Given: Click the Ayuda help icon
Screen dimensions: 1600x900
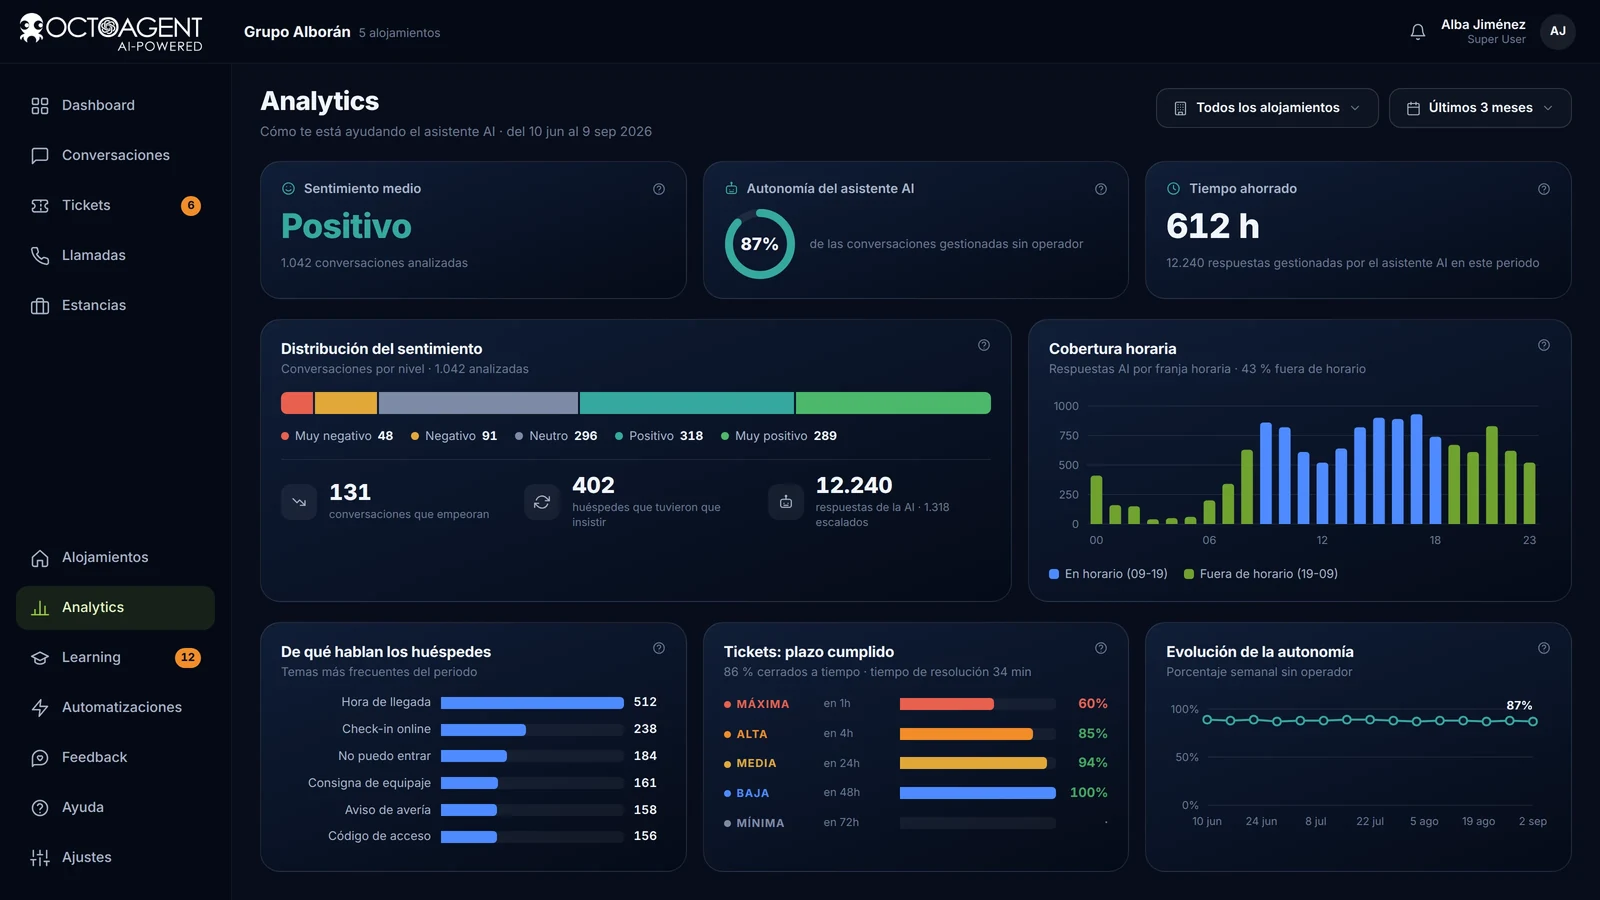Looking at the screenshot, I should pos(40,808).
